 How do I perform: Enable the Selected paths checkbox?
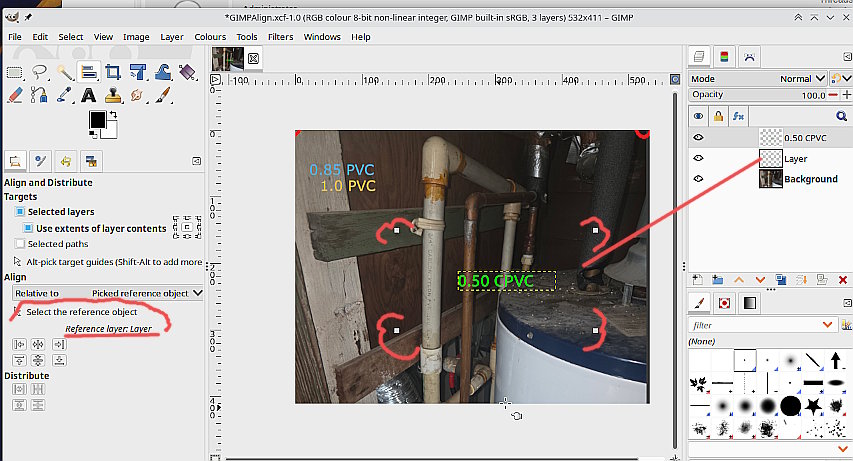tap(20, 244)
